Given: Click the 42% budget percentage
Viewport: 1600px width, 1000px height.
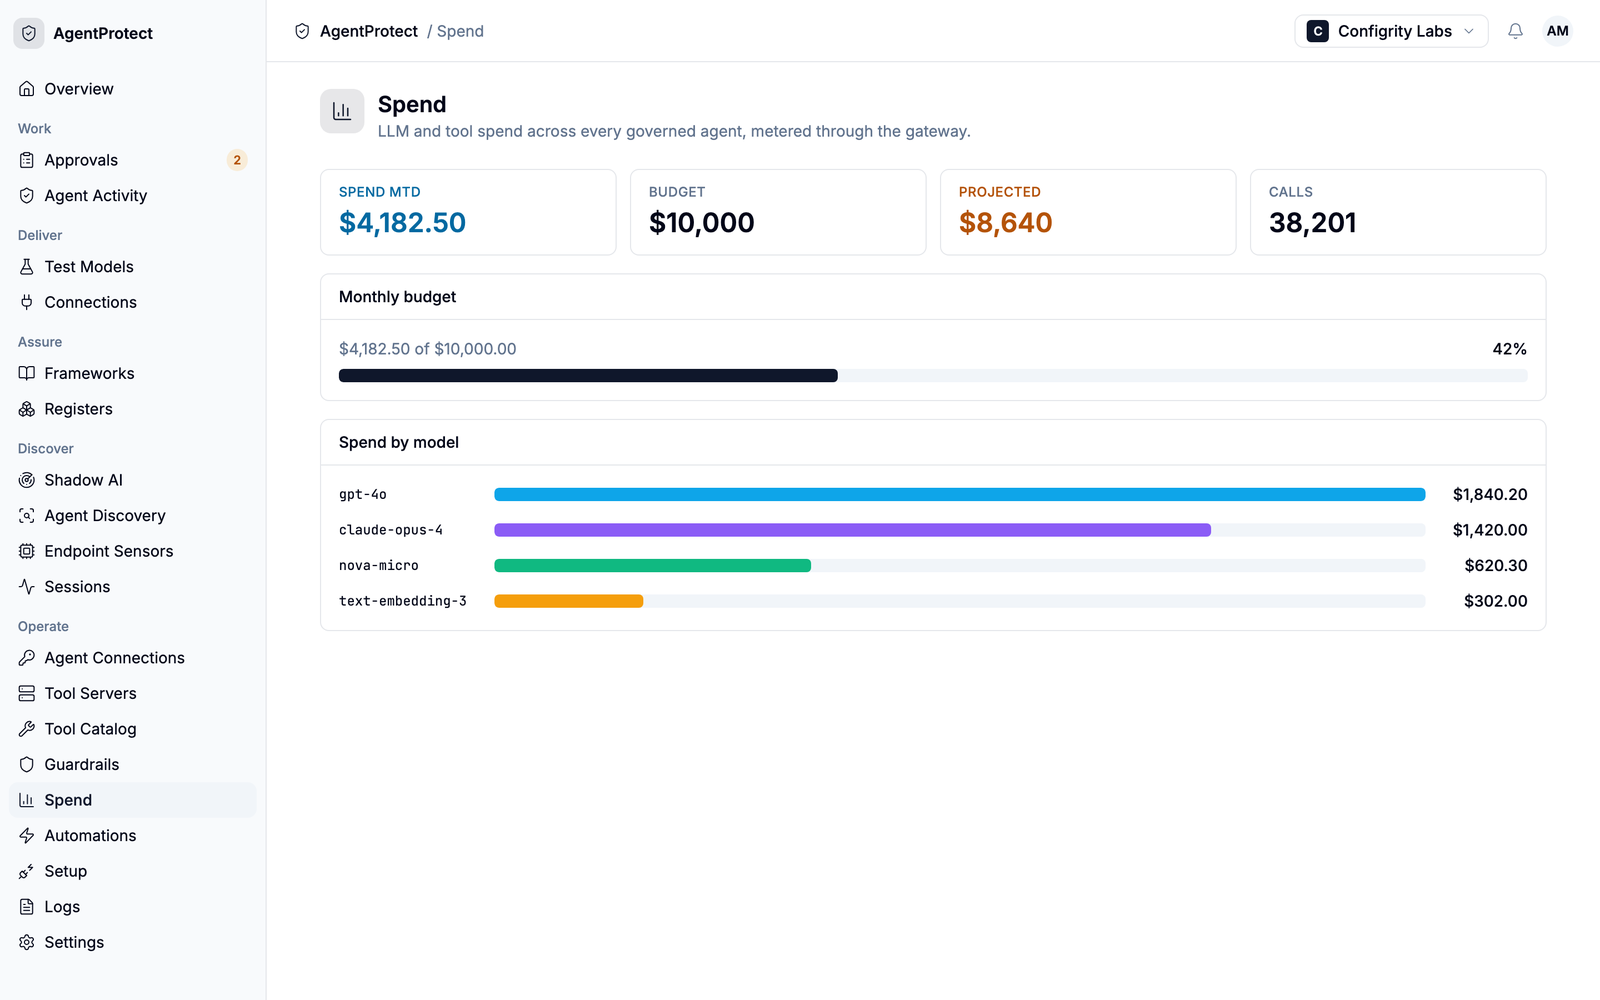Looking at the screenshot, I should [1510, 349].
